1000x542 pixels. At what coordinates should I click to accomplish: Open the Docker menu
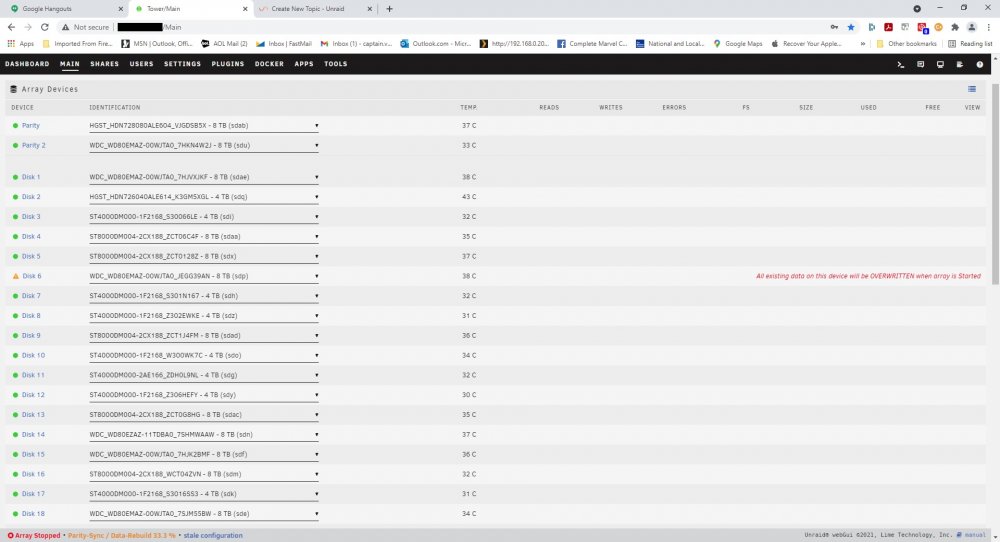(269, 64)
